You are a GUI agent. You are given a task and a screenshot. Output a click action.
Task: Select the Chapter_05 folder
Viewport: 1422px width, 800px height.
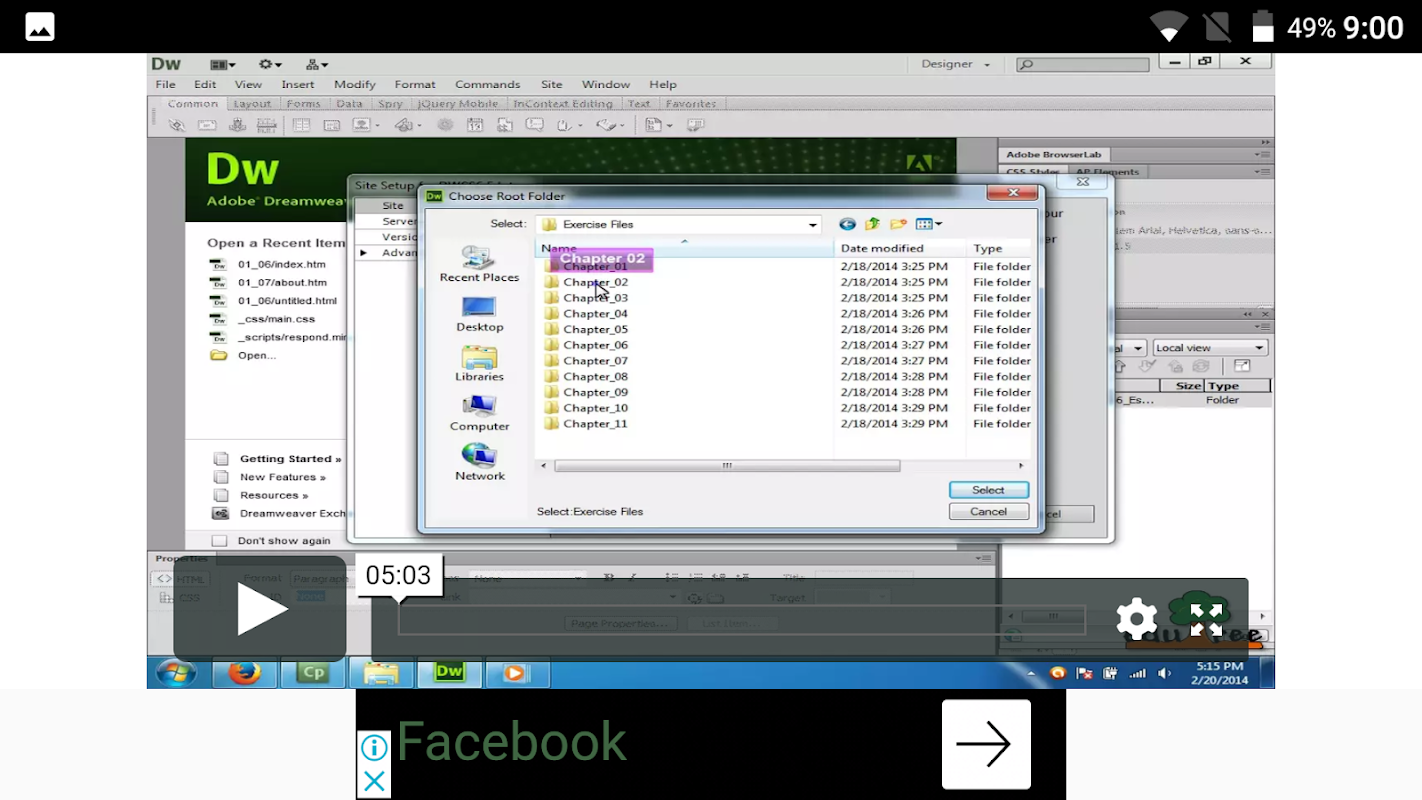595,330
